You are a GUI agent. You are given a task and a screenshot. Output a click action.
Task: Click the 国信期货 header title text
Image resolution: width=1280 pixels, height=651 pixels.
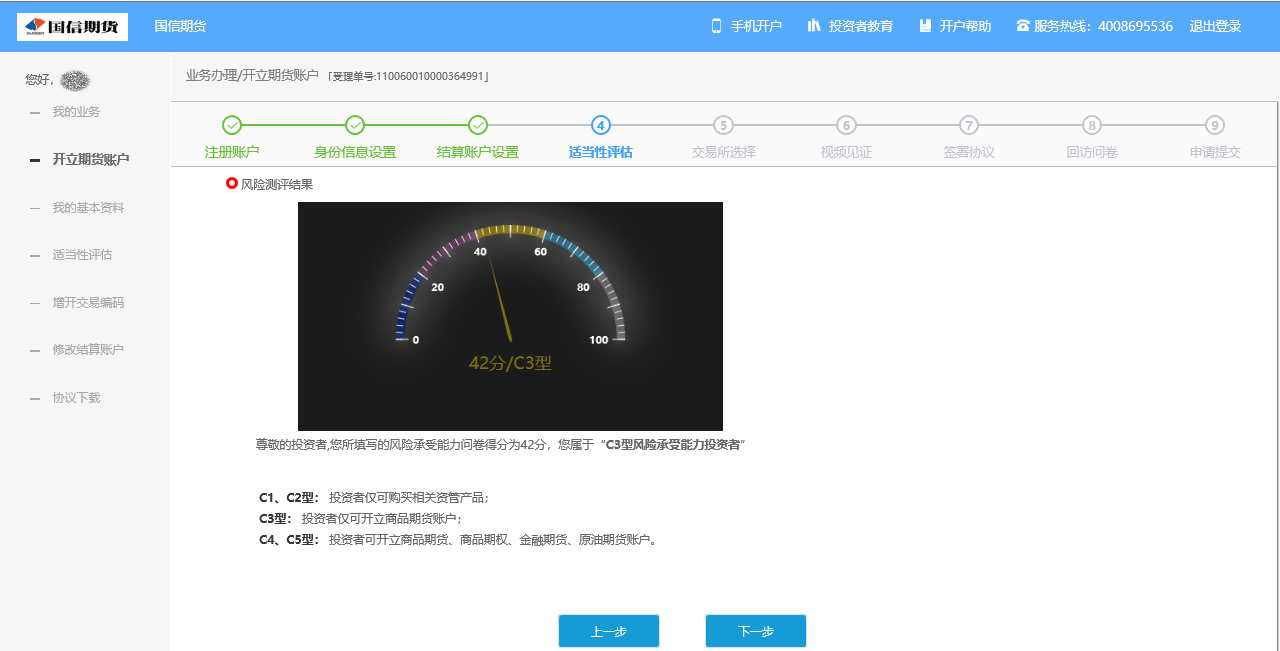pos(180,26)
